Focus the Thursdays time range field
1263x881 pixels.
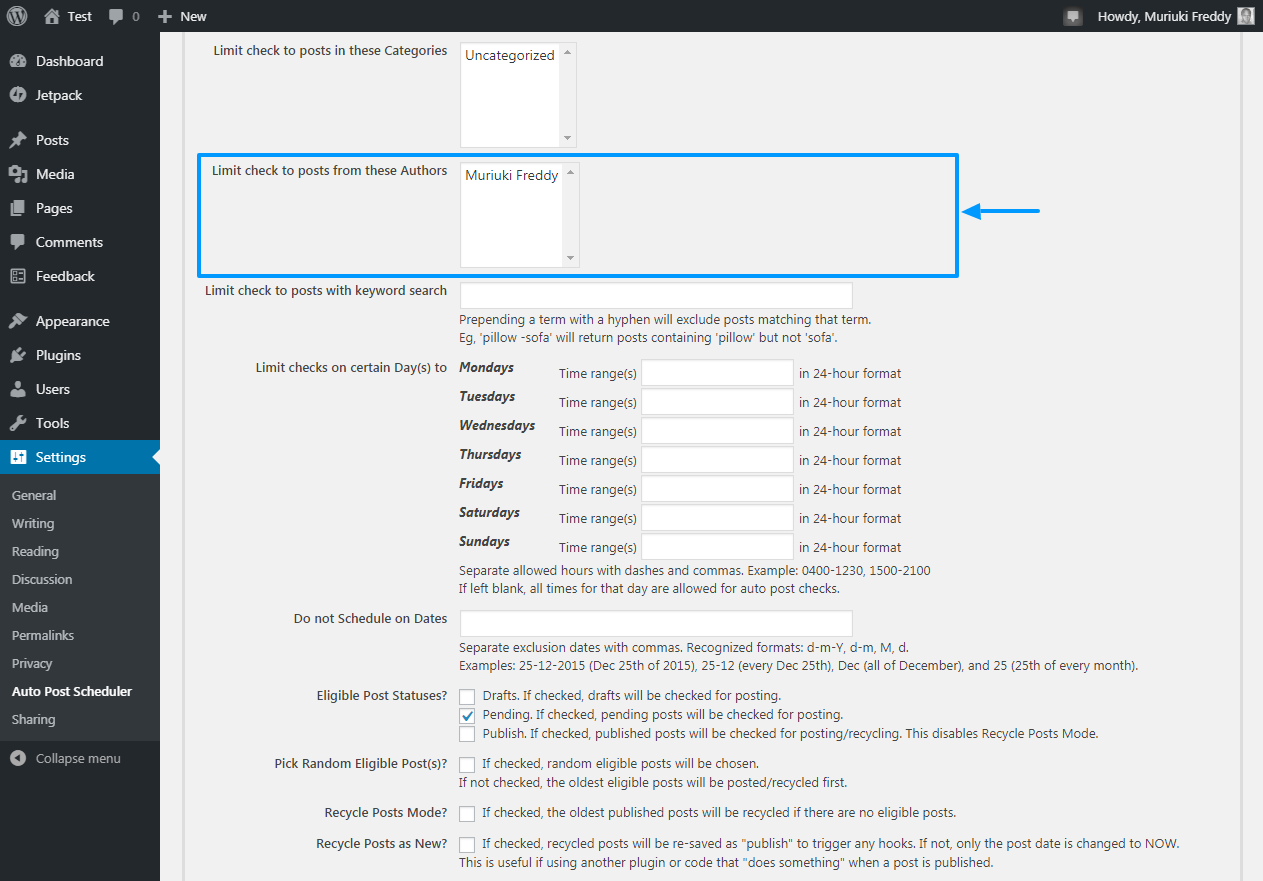pos(717,460)
